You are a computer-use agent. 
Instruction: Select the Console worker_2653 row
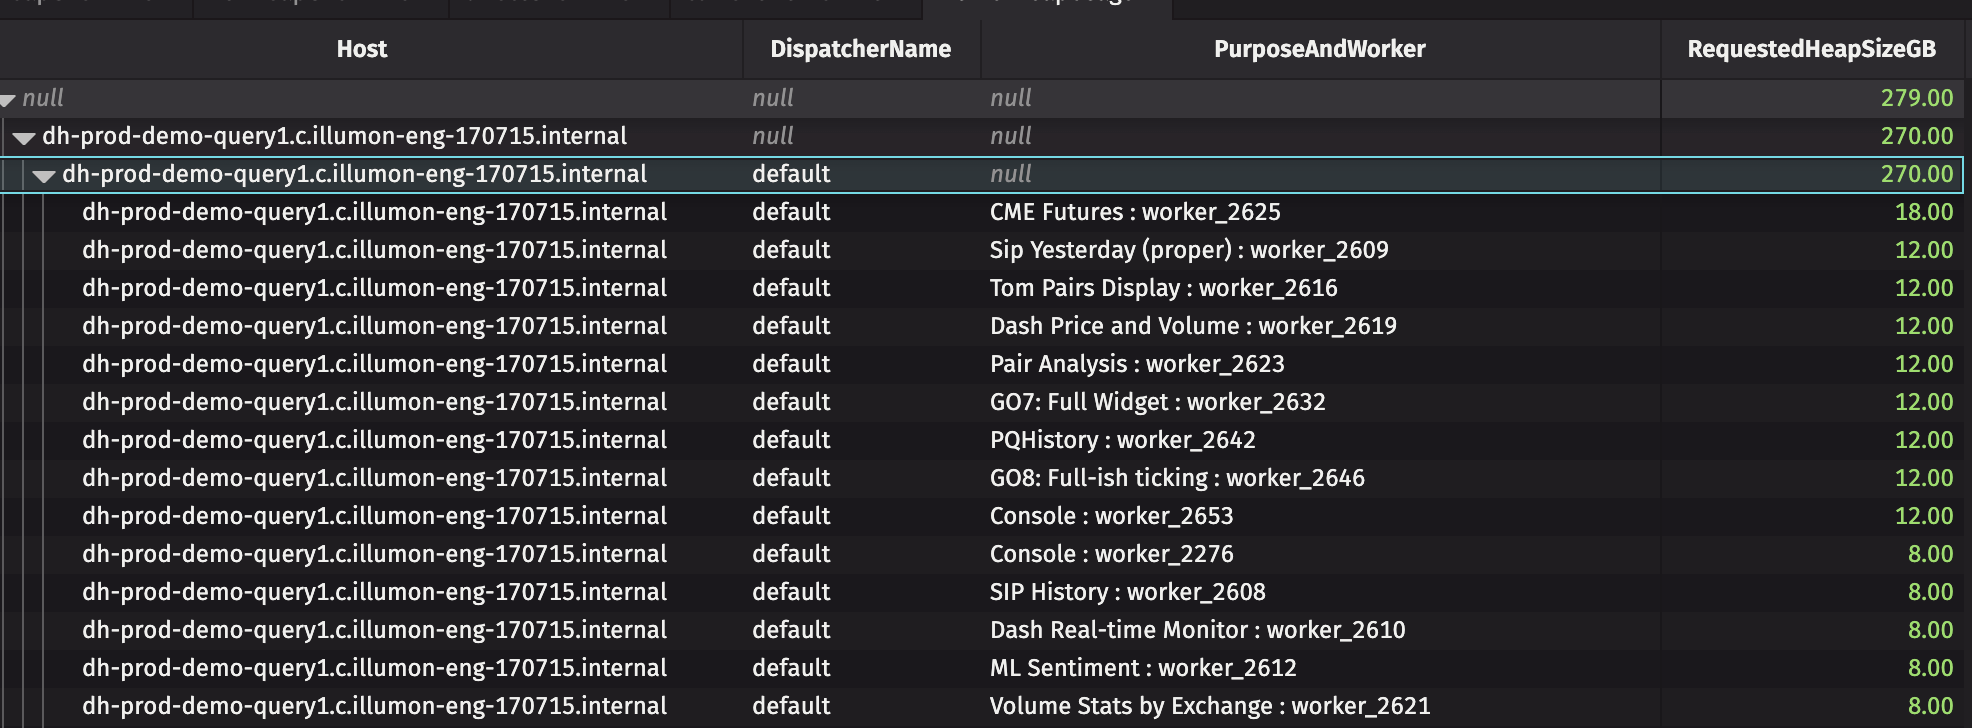coord(1111,516)
